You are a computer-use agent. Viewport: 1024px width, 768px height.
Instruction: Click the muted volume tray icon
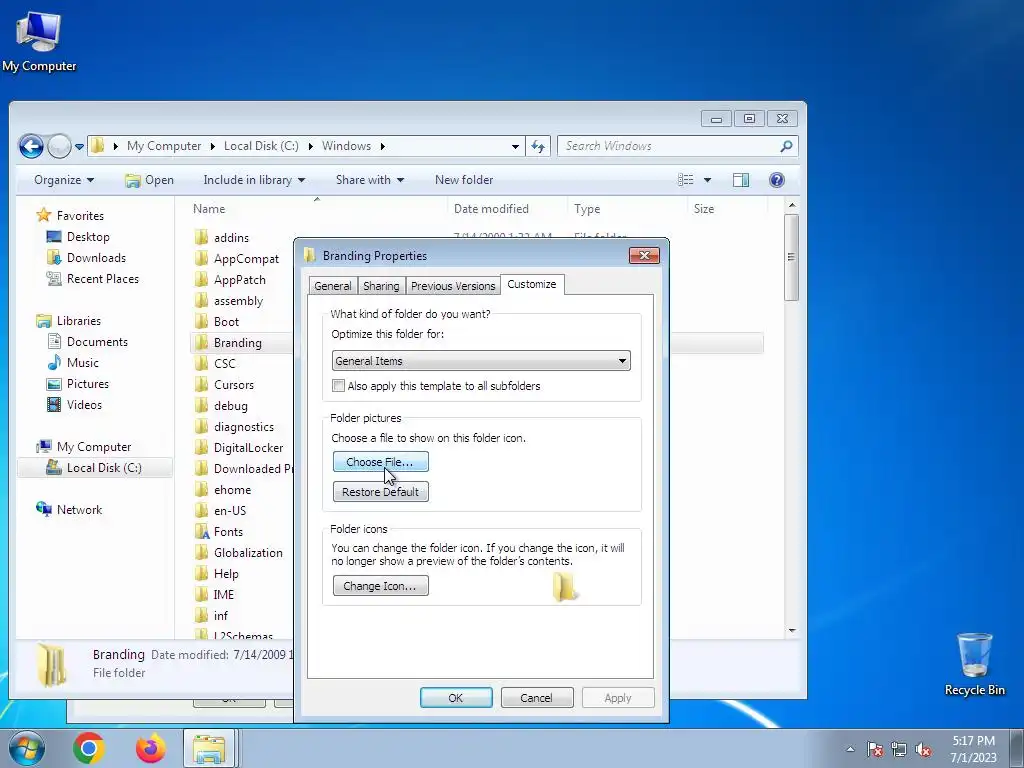(923, 750)
